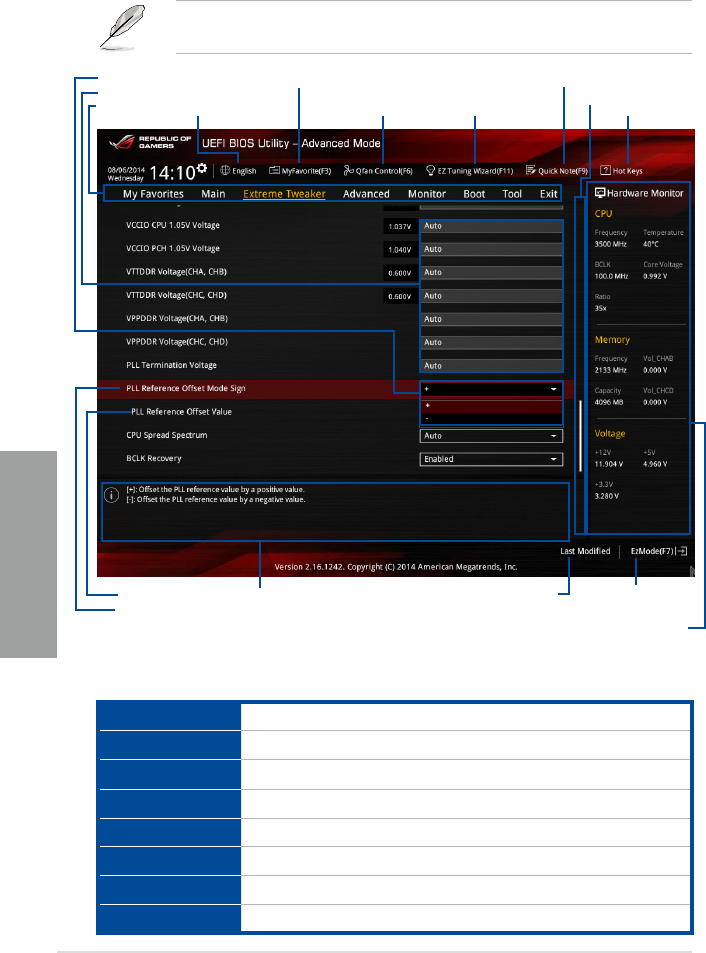Open the Monitor tab
The height and width of the screenshot is (953, 706).
point(427,194)
